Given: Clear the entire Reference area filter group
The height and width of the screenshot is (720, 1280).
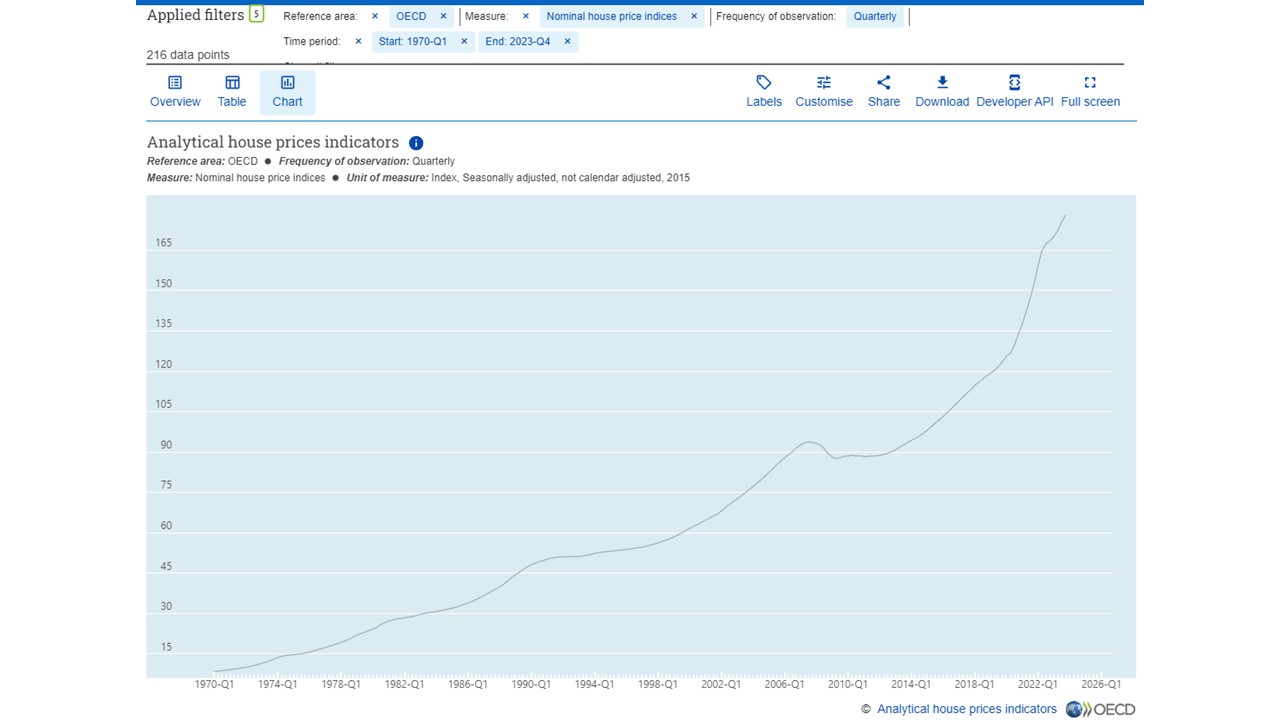Looking at the screenshot, I should pos(375,16).
